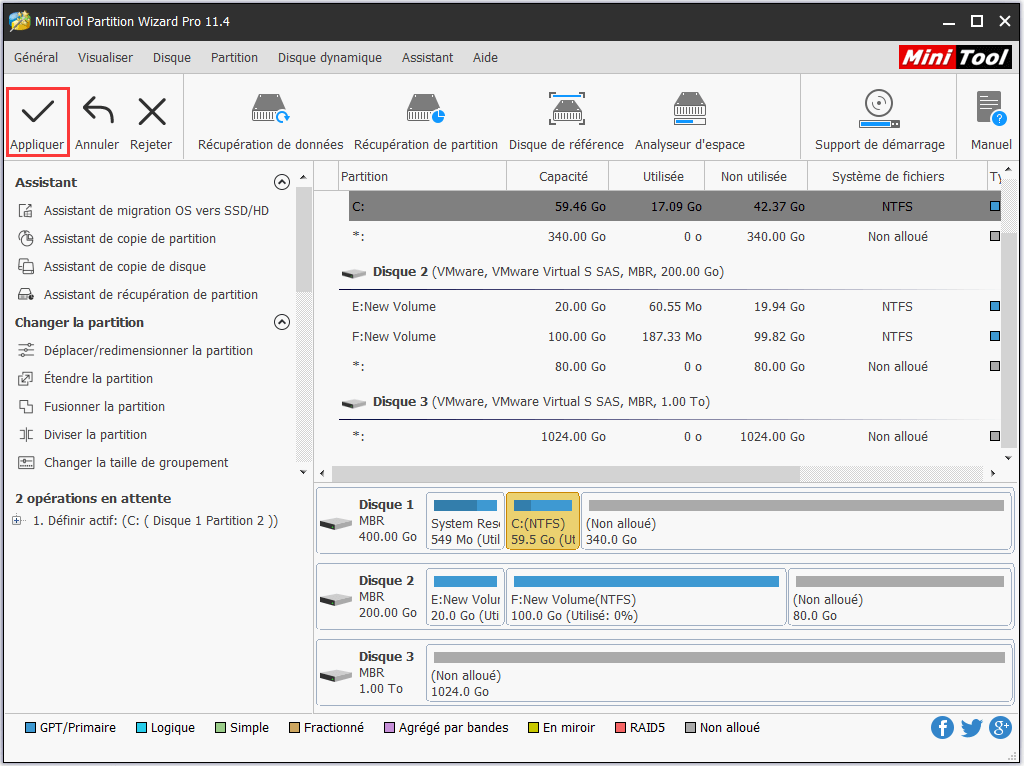
Task: Open the Général menu
Action: pyautogui.click(x=36, y=57)
